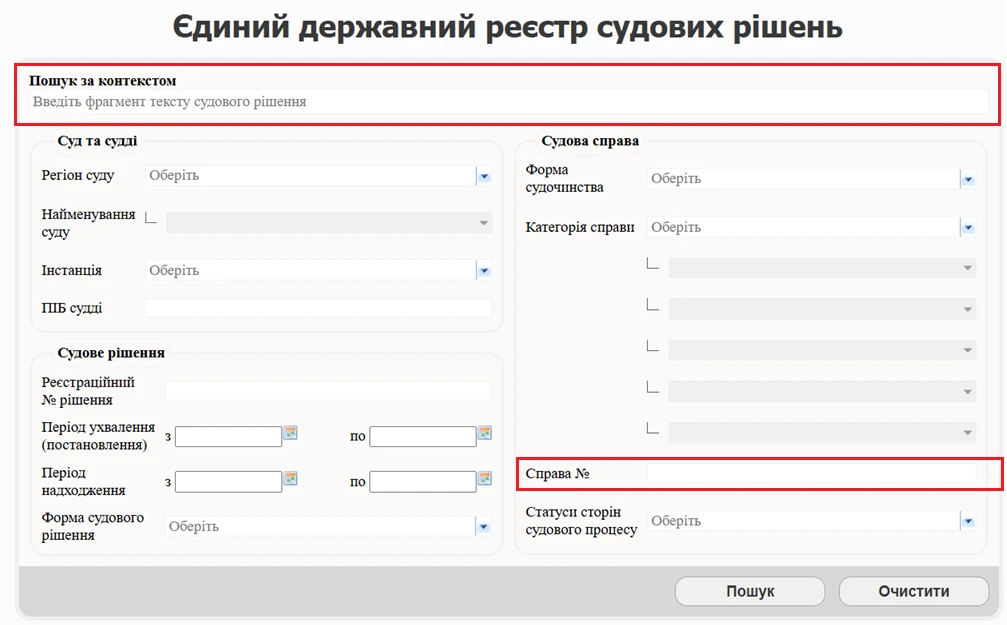1007x625 pixels.
Task: Click the Період ухвалення 'з' date field
Action: [228, 437]
